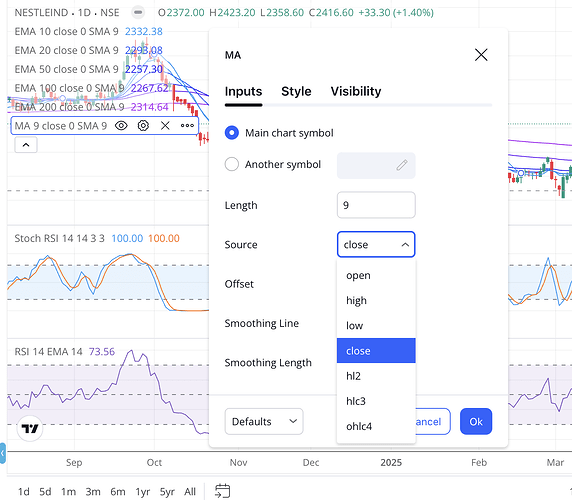Select Main chart symbol radio button
The width and height of the screenshot is (572, 500).
point(232,133)
